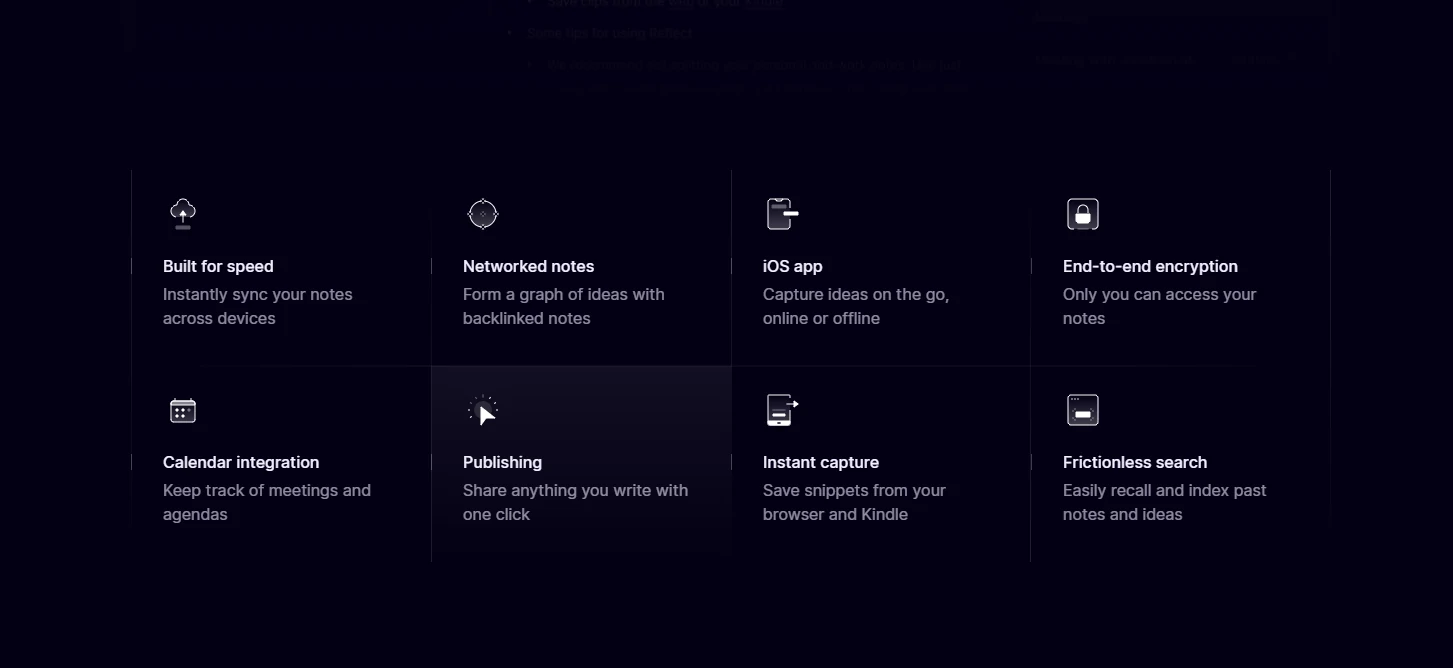Click the cloud upload icon above Built for speed
1453x668 pixels.
point(183,214)
